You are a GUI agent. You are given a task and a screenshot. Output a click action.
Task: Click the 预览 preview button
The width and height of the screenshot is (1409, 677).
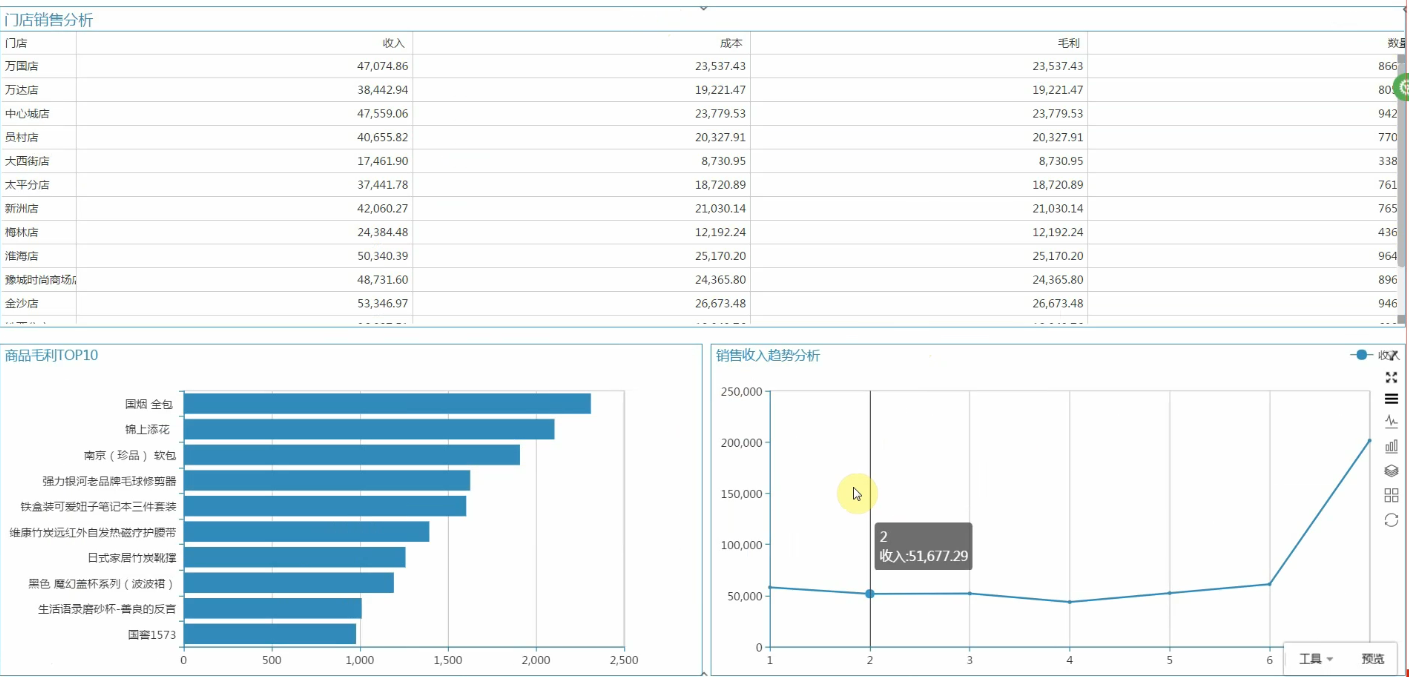(x=1373, y=659)
